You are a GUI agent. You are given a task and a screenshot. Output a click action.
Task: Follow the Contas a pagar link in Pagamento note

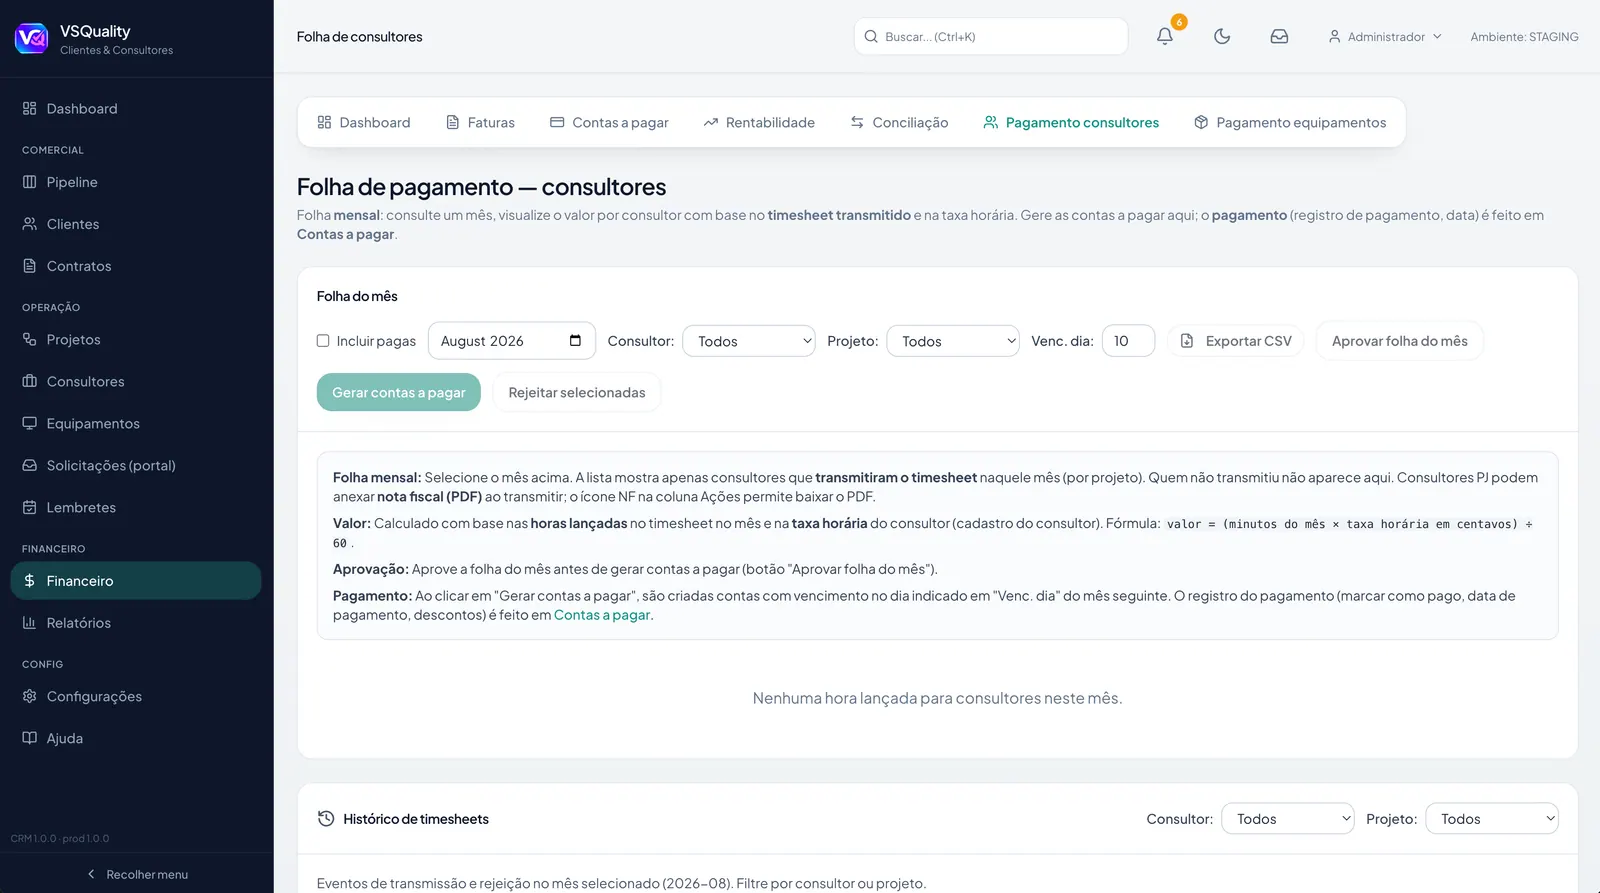point(602,615)
